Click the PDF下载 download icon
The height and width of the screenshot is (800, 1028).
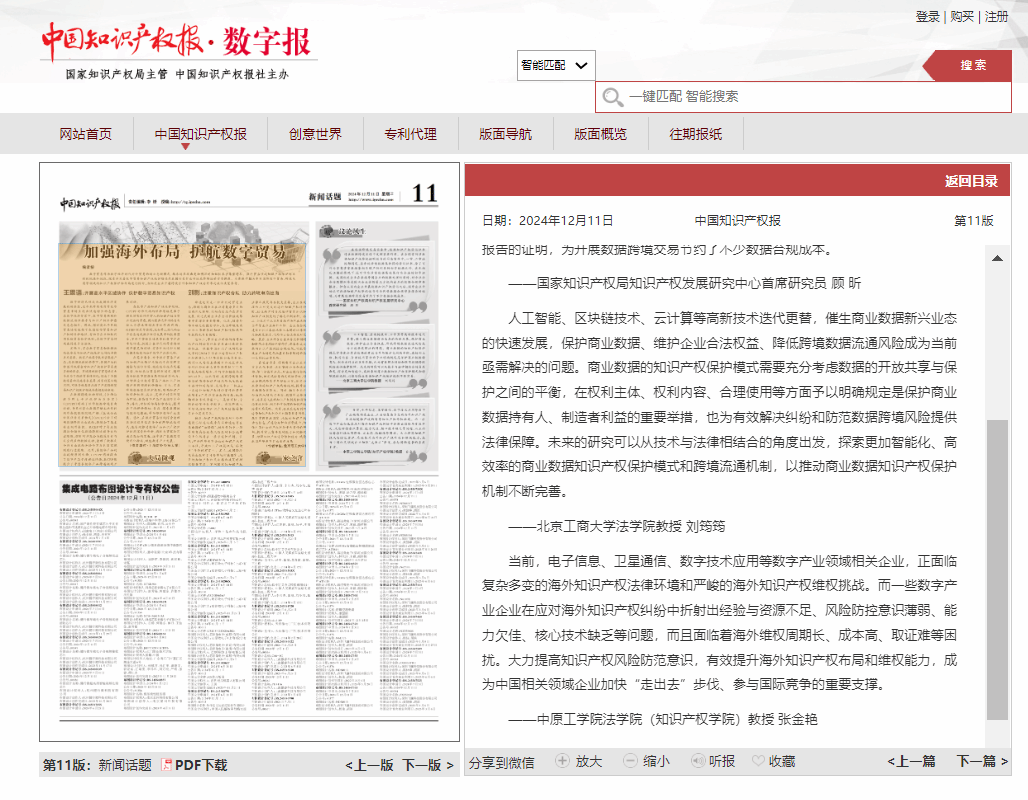[167, 765]
